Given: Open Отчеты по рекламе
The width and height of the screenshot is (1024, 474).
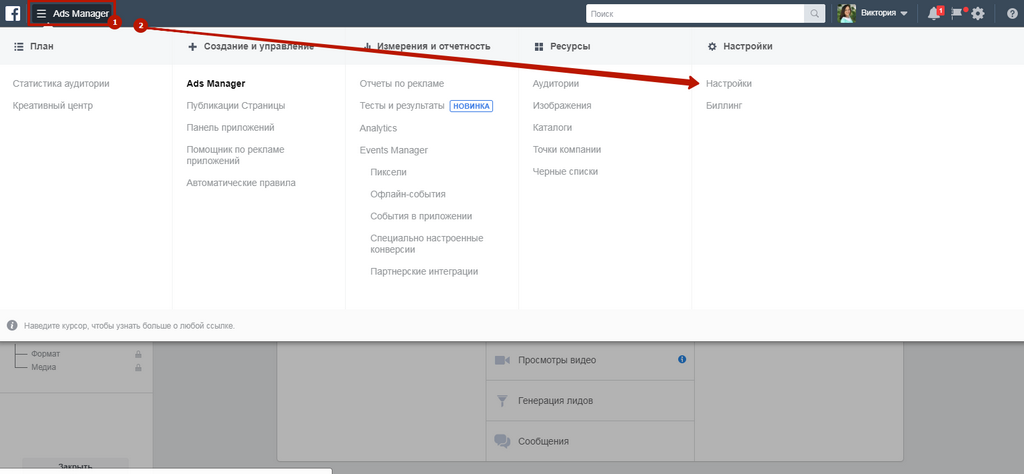Looking at the screenshot, I should 402,84.
